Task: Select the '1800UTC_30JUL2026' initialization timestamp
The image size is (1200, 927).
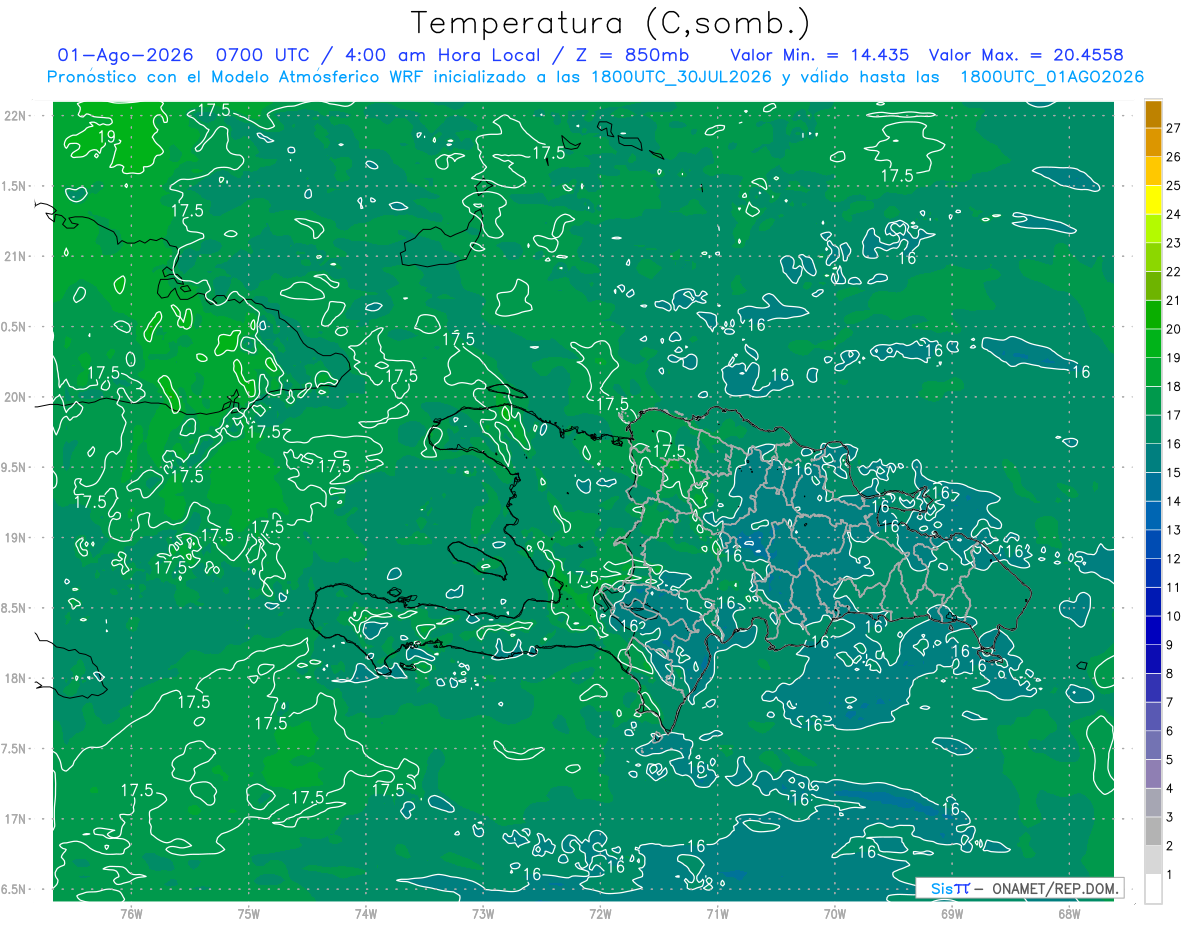Action: (x=682, y=77)
